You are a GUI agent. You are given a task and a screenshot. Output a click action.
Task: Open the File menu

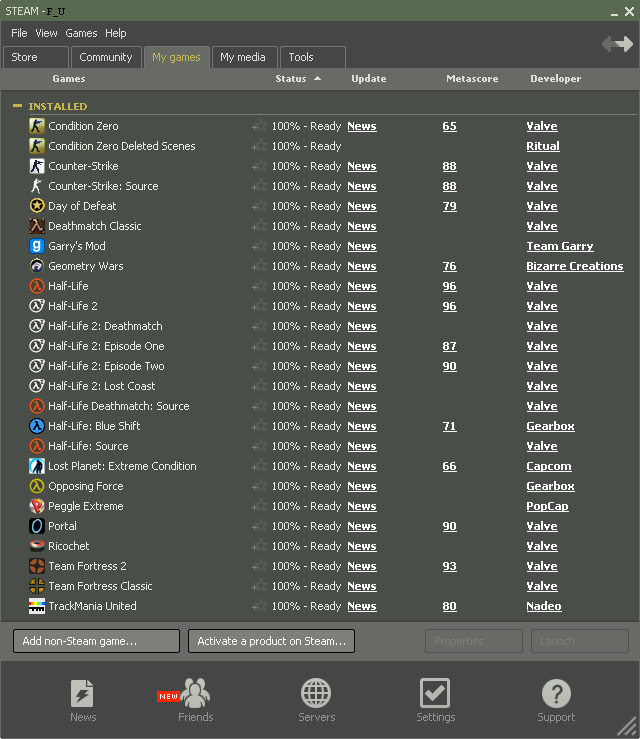19,33
